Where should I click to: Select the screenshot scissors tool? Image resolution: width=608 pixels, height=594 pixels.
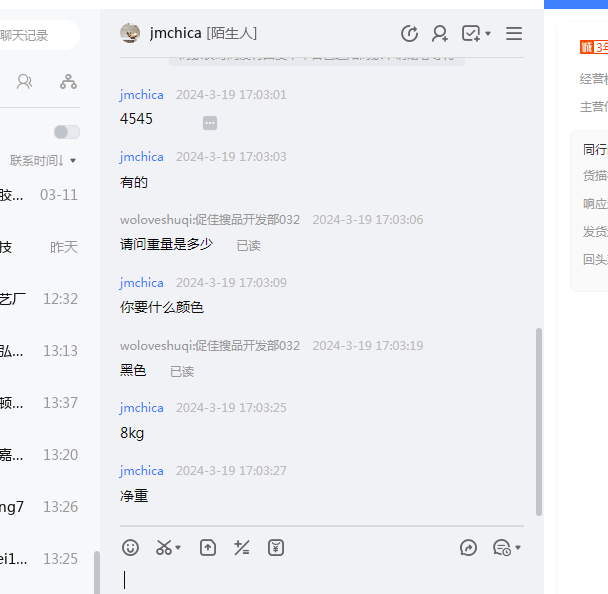[164, 548]
